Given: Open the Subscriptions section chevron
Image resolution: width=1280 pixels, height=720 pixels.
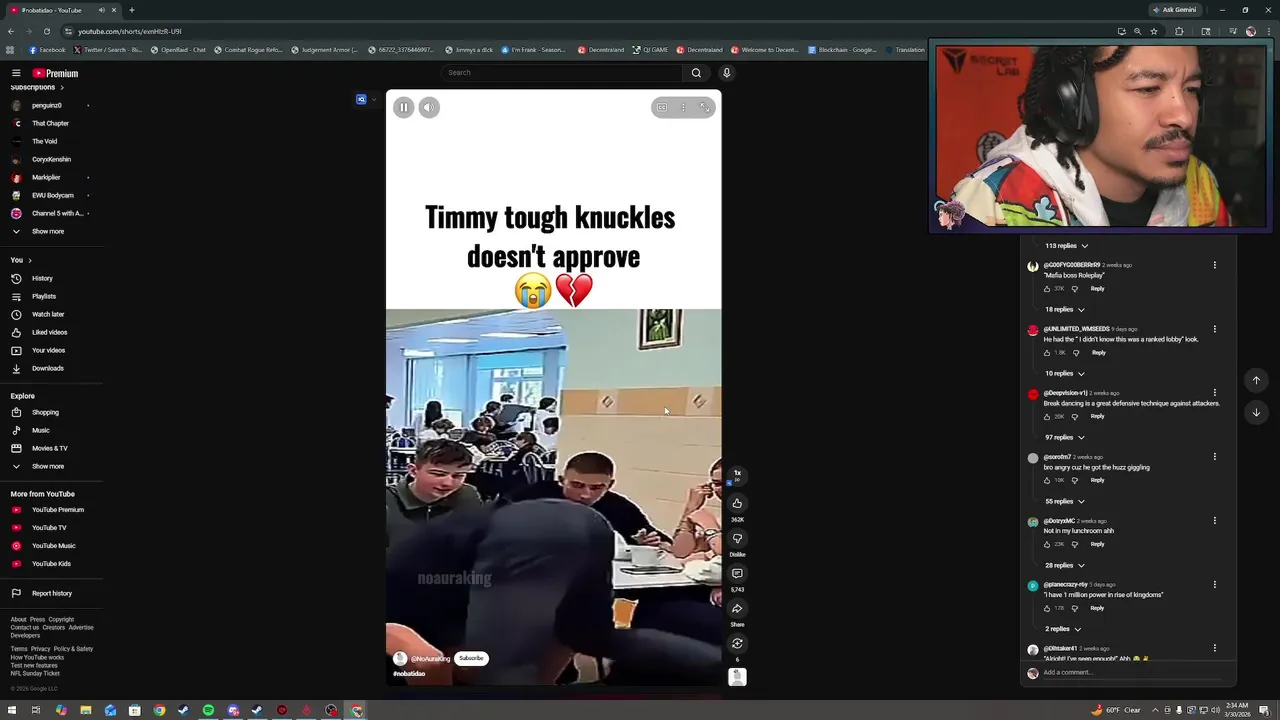Looking at the screenshot, I should click(x=62, y=87).
